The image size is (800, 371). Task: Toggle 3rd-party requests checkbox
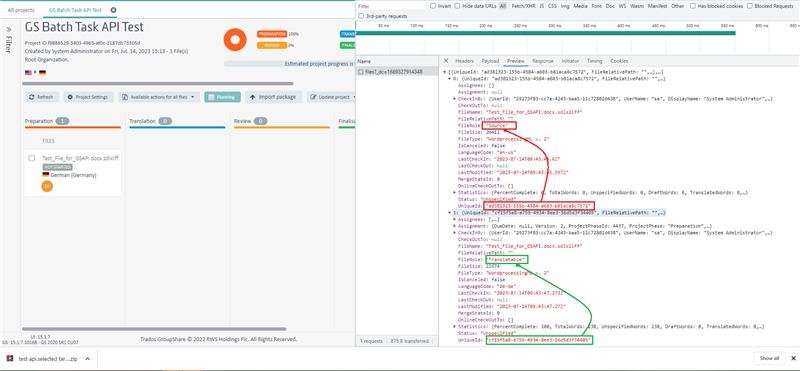[x=362, y=16]
